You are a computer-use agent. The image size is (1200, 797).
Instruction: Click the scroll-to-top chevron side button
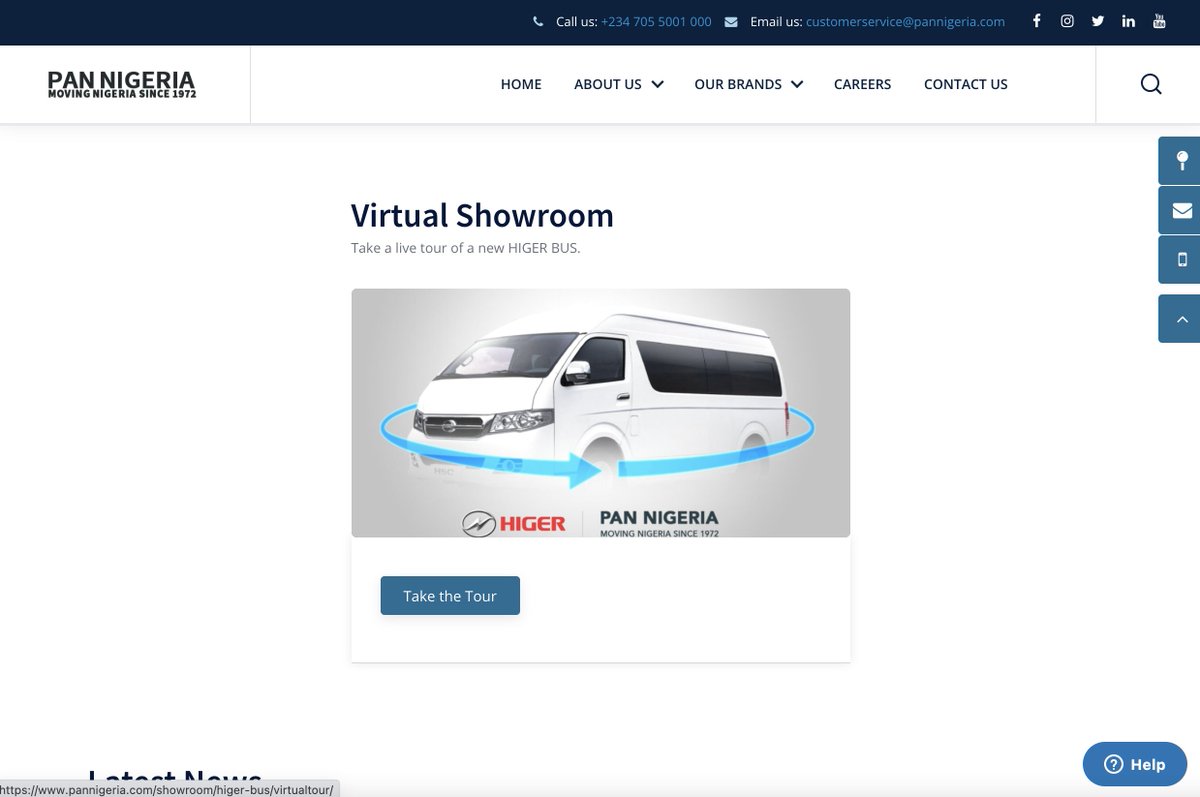tap(1181, 319)
